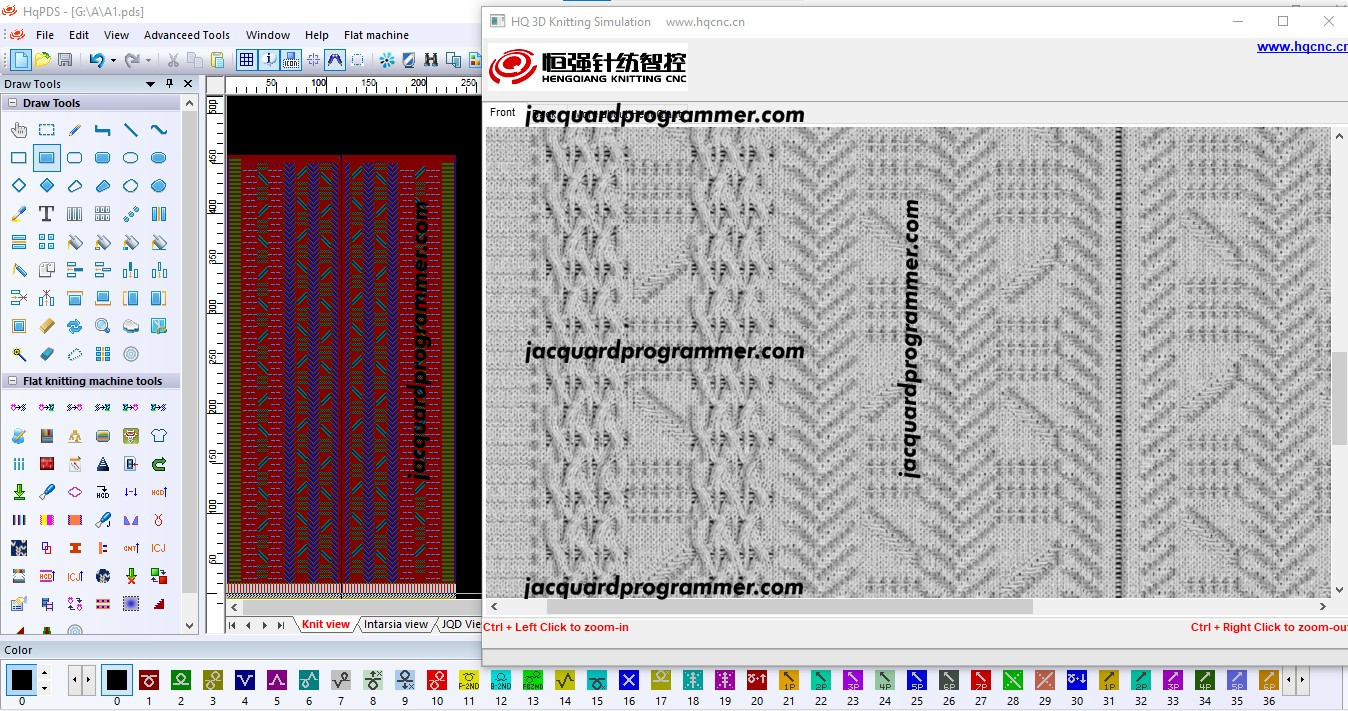
Task: Click the HqPDS app logo icon in menu bar
Action: 17,35
